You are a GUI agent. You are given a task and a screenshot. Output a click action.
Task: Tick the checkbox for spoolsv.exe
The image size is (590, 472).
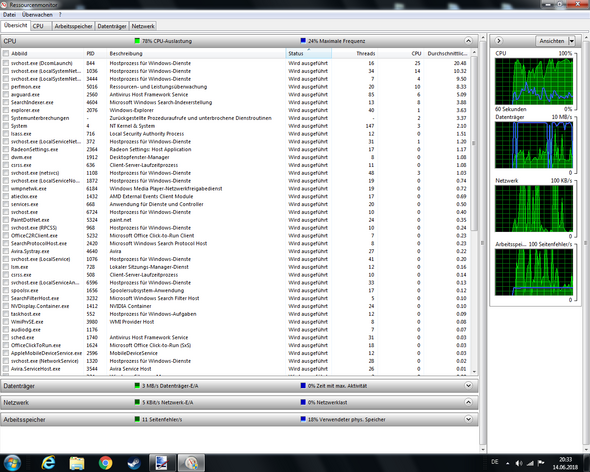click(x=6, y=291)
